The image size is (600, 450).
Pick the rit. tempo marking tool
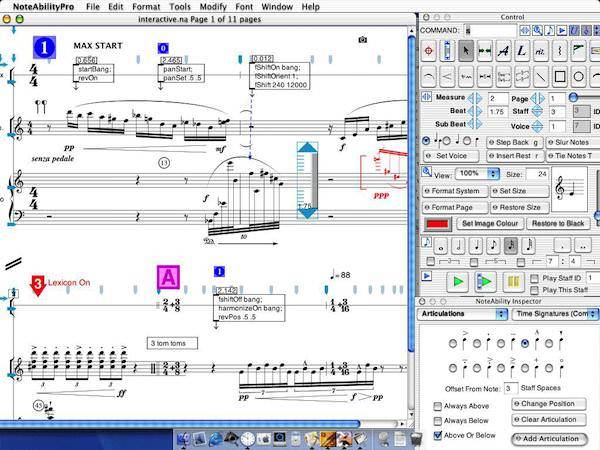pyautogui.click(x=541, y=50)
